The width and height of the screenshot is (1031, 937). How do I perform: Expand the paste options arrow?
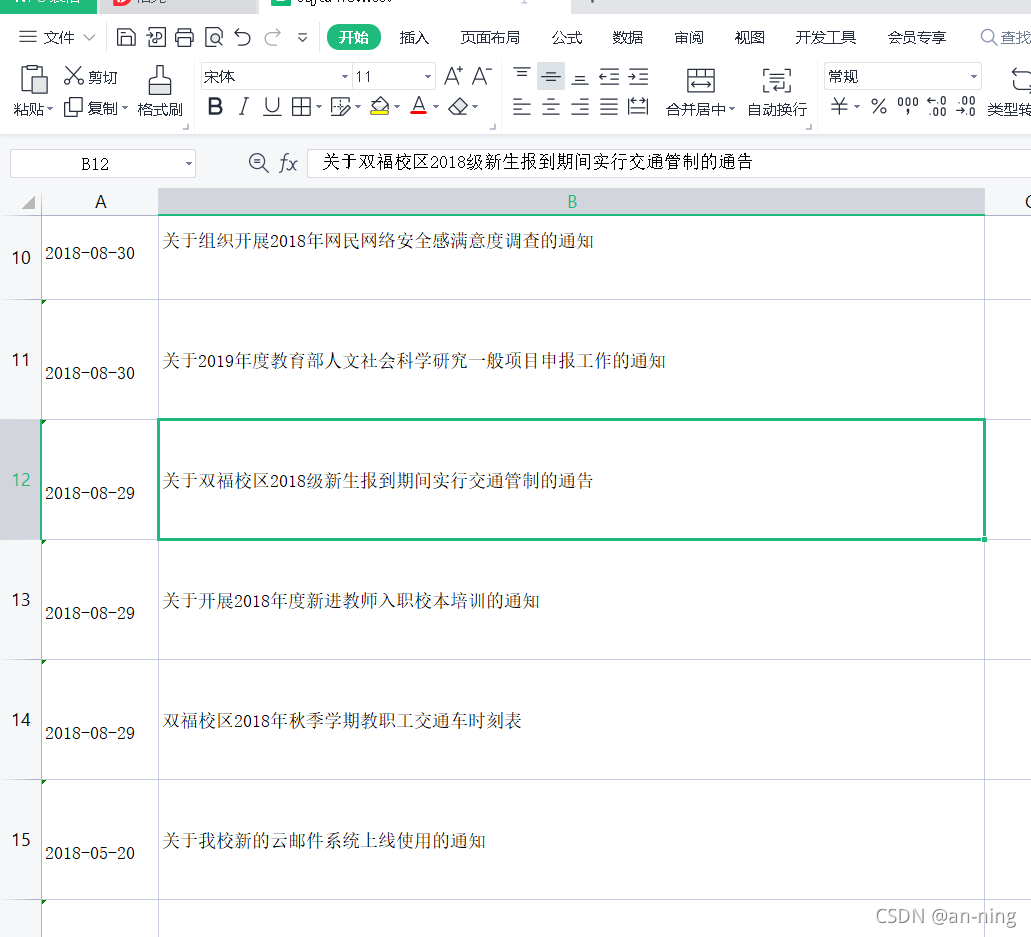[x=49, y=109]
